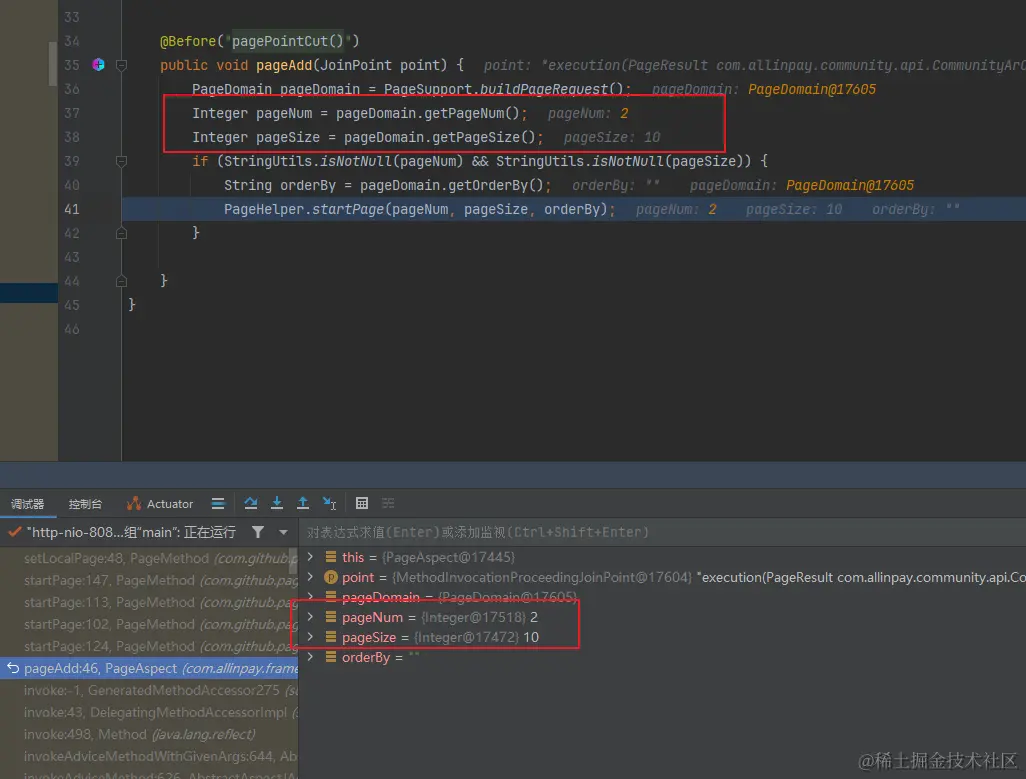This screenshot has height=779, width=1026.
Task: Switch to the 控制台 console tab
Action: pos(85,504)
